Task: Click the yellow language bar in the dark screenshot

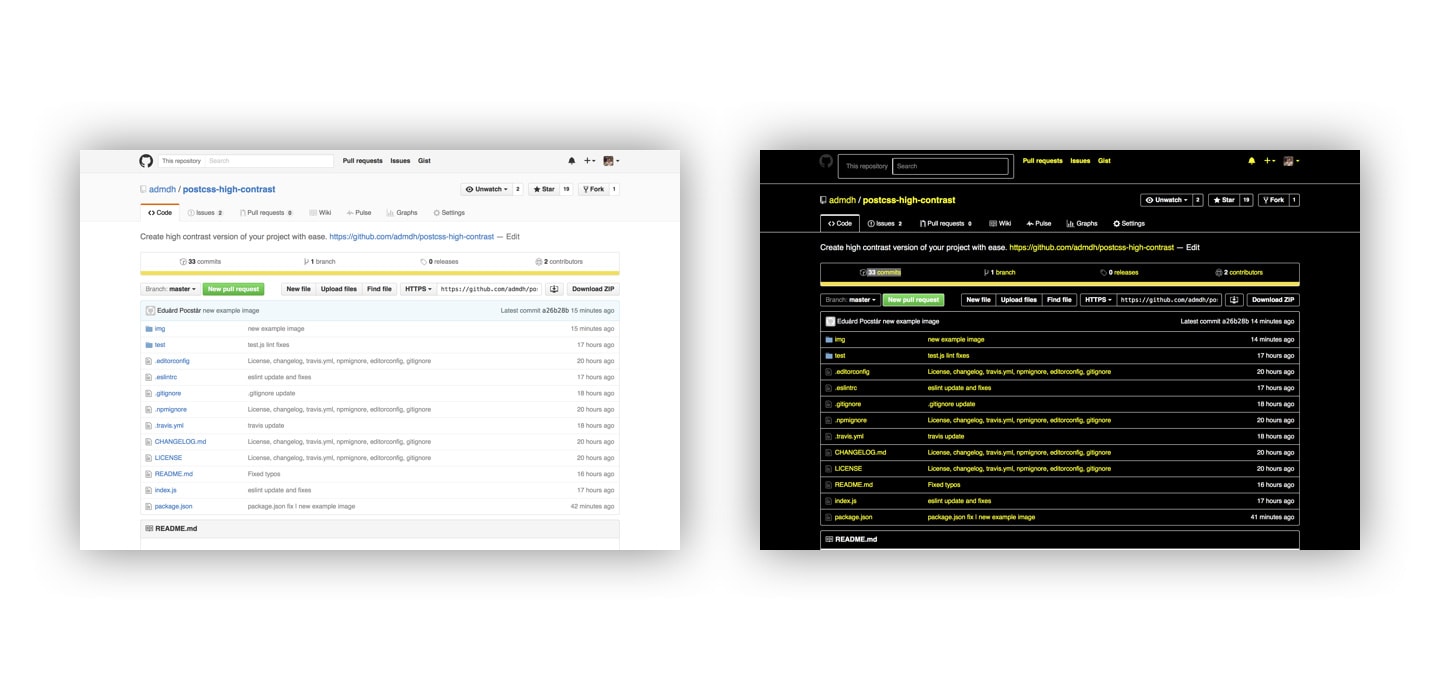Action: click(1060, 284)
